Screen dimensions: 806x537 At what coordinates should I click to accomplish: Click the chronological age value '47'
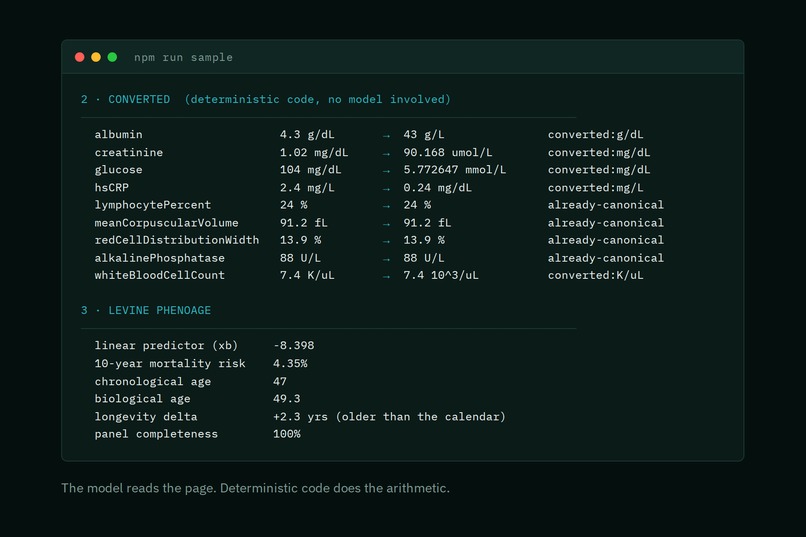click(x=280, y=382)
